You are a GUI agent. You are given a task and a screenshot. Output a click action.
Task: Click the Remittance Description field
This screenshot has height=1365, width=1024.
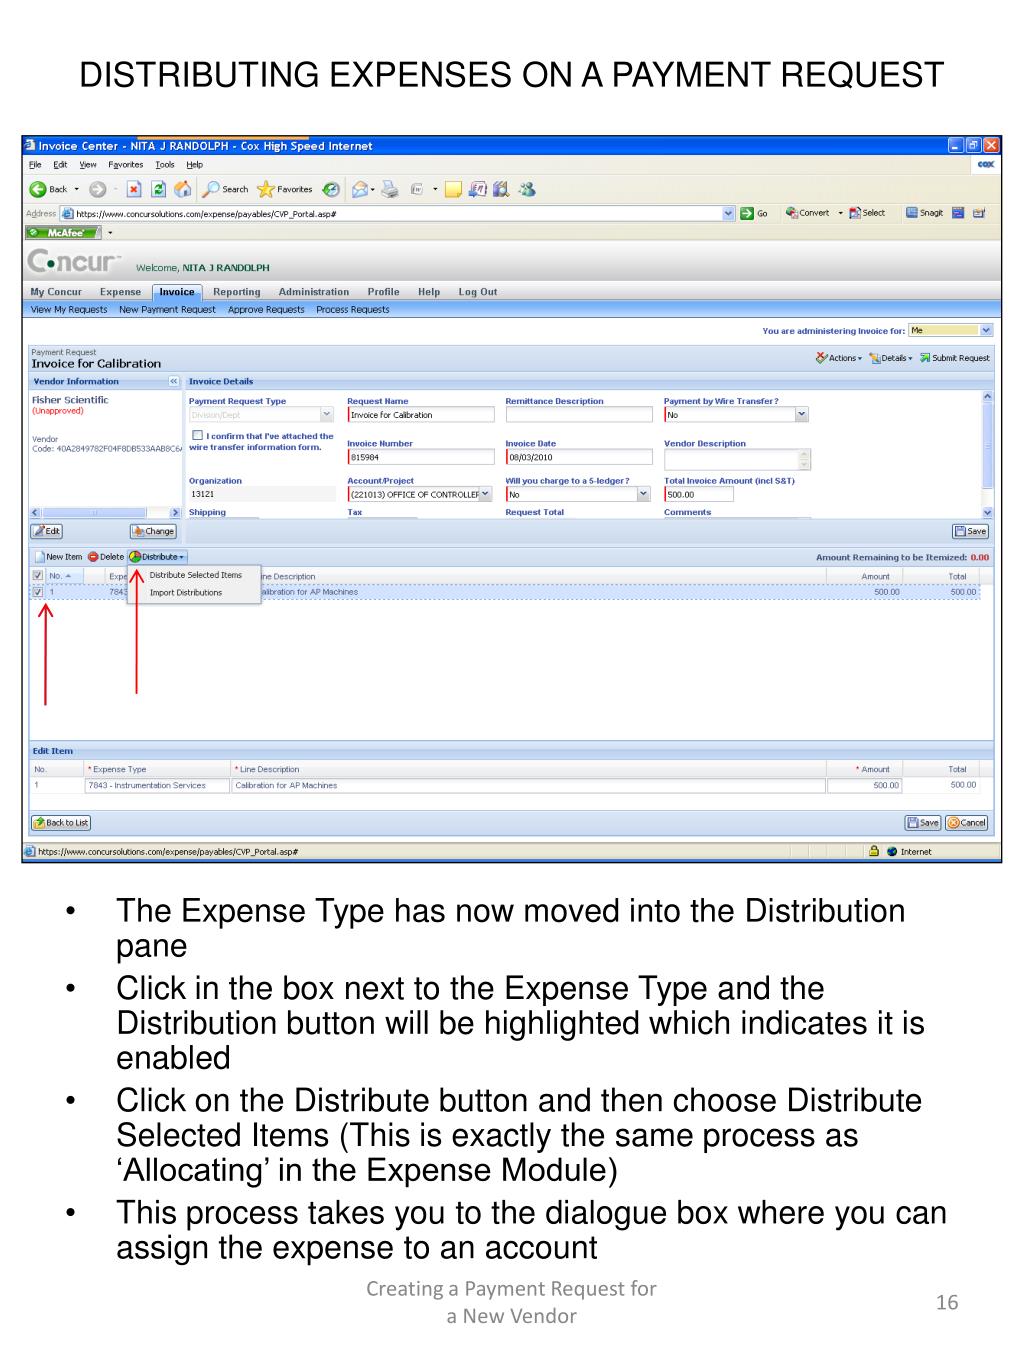coord(579,414)
